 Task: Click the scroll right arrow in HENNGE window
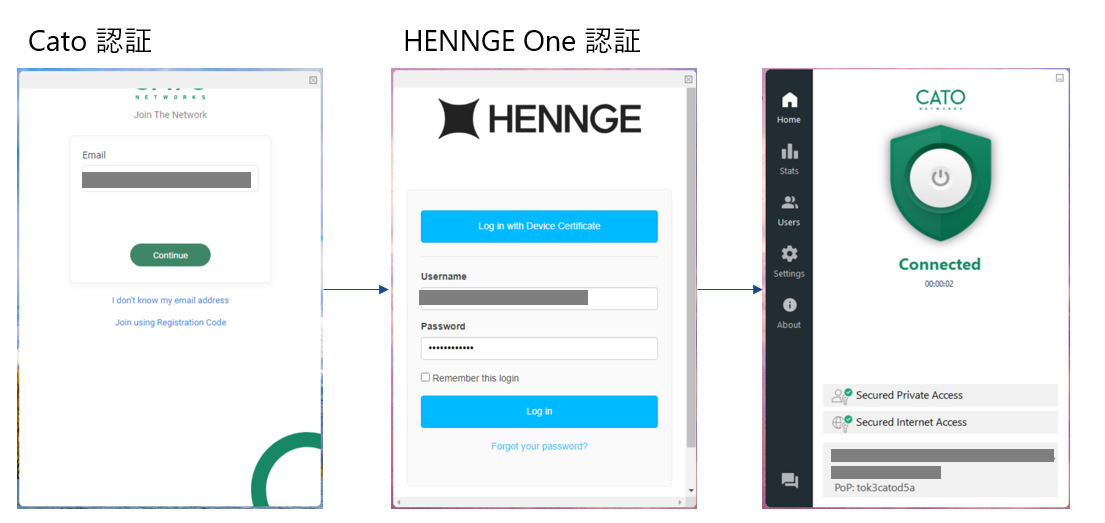pos(681,503)
